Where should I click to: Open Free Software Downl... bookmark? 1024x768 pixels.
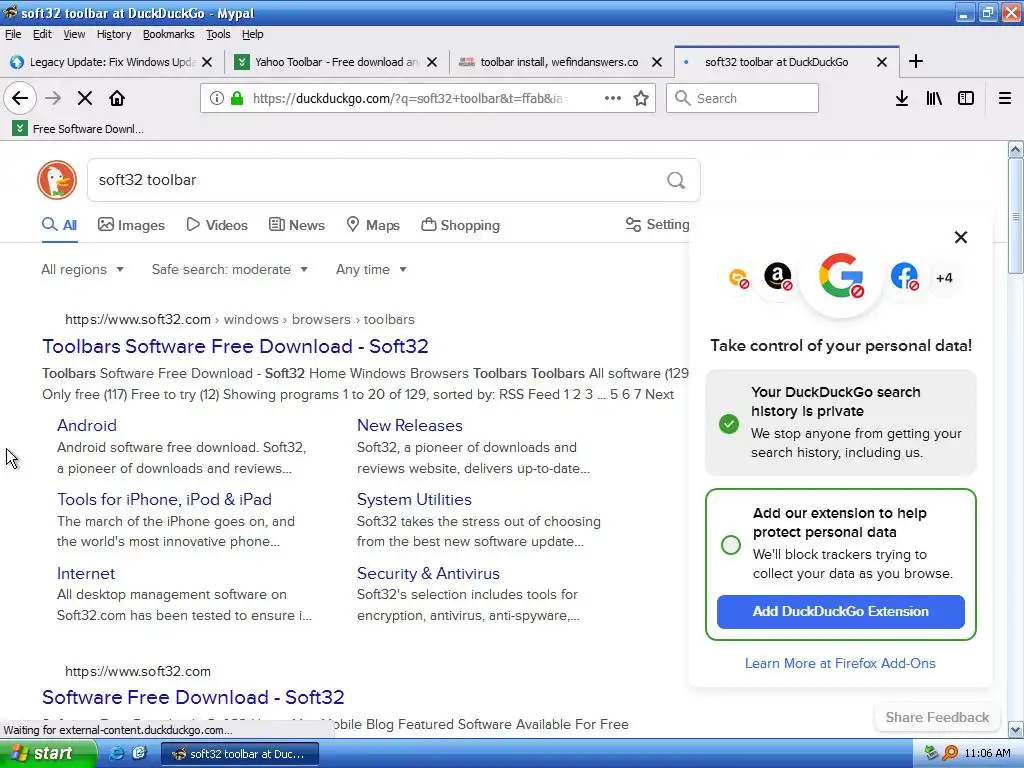78,129
